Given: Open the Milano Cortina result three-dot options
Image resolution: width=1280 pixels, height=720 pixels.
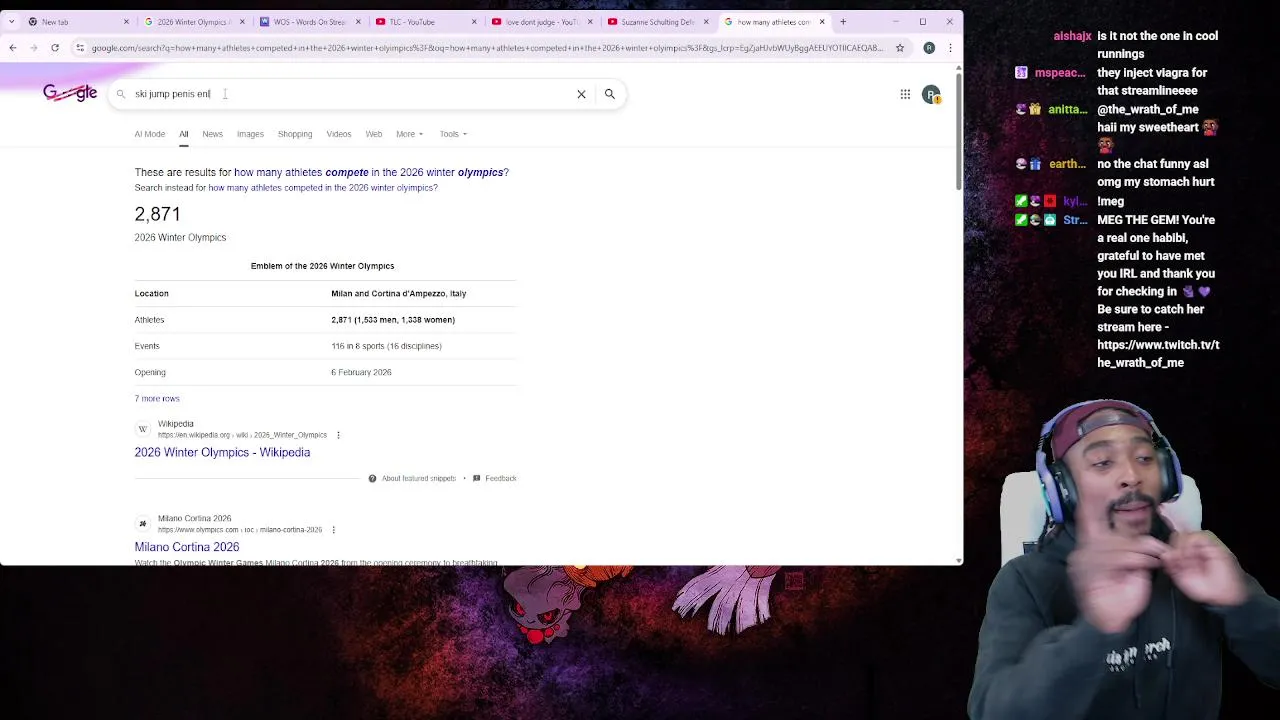Looking at the screenshot, I should pyautogui.click(x=333, y=530).
